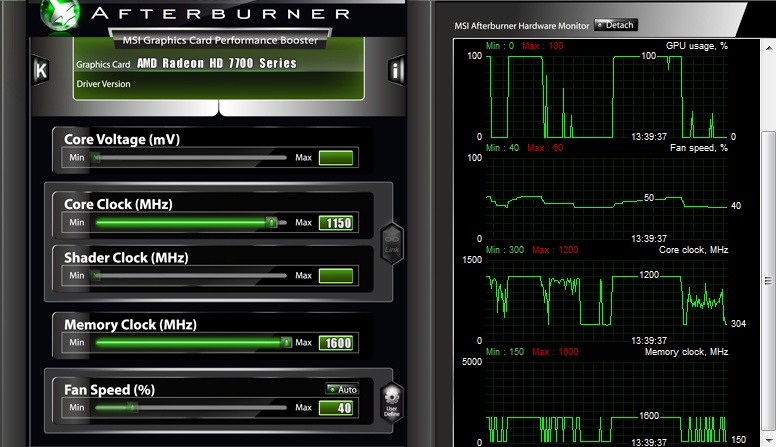The image size is (776, 447).
Task: Click the Core clock graph
Action: 607,301
